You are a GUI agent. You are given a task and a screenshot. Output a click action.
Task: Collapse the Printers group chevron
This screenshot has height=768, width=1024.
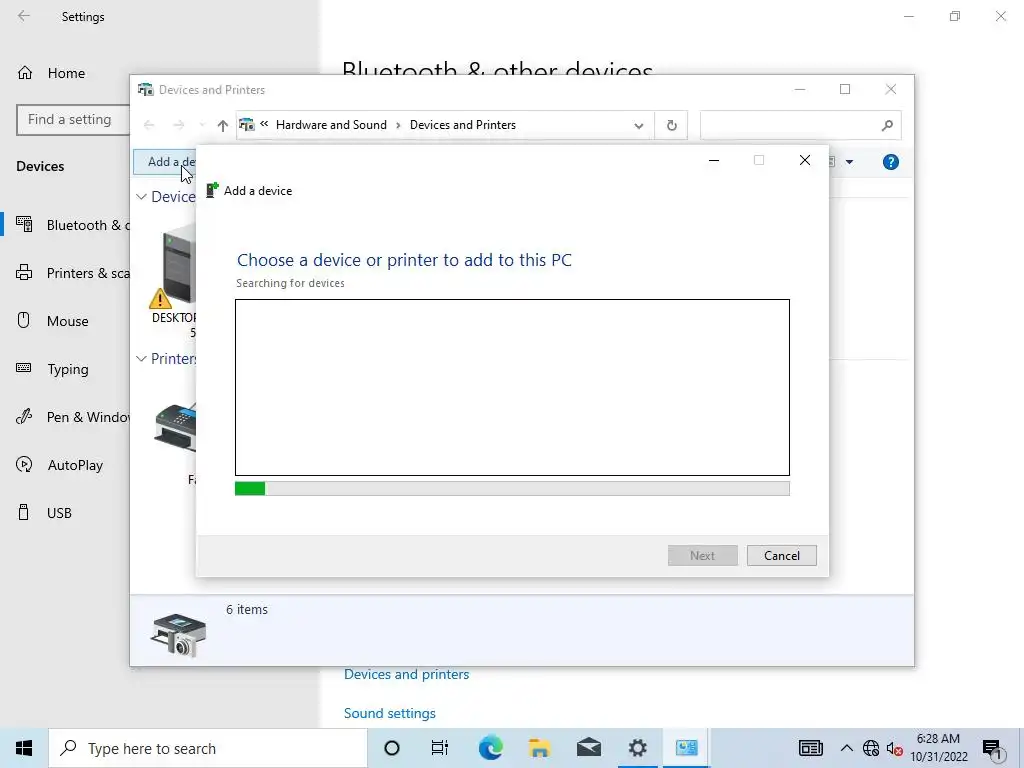click(141, 359)
